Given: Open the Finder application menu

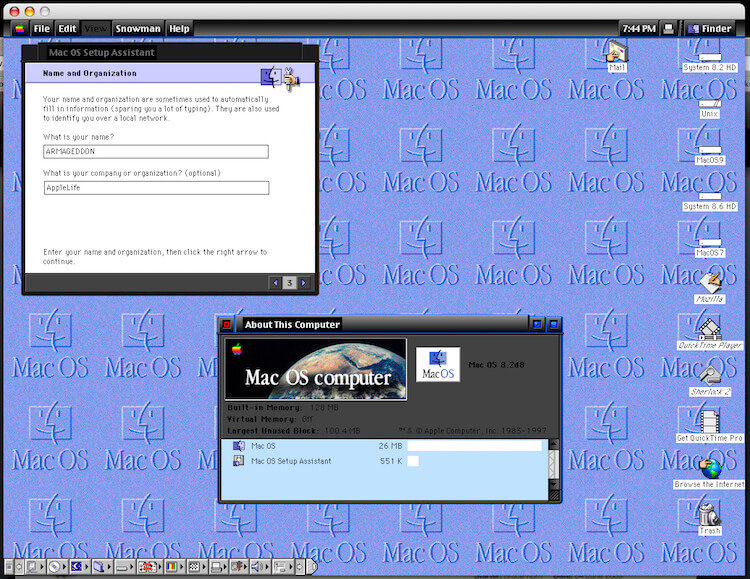Looking at the screenshot, I should [x=710, y=29].
